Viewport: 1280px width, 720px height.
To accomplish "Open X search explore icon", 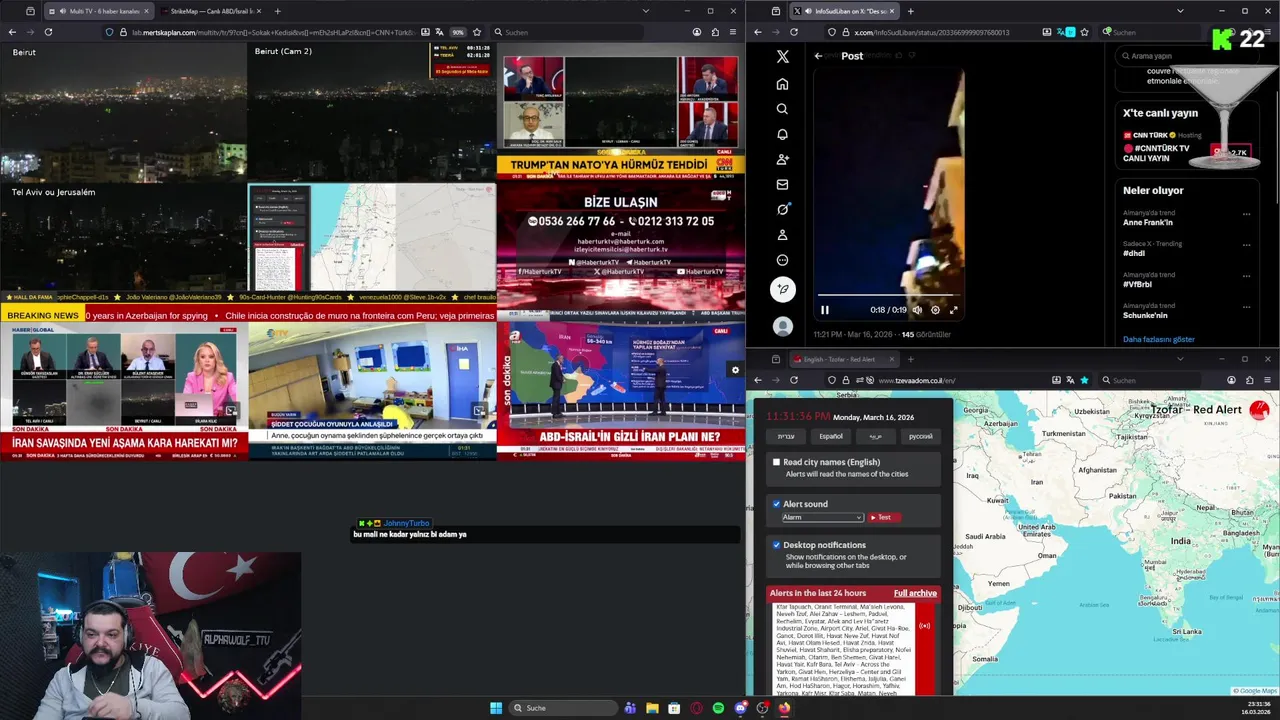I will [x=782, y=109].
